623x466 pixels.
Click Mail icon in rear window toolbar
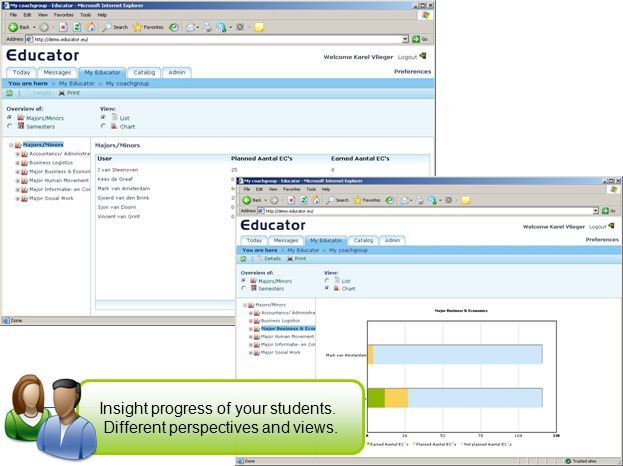click(191, 27)
